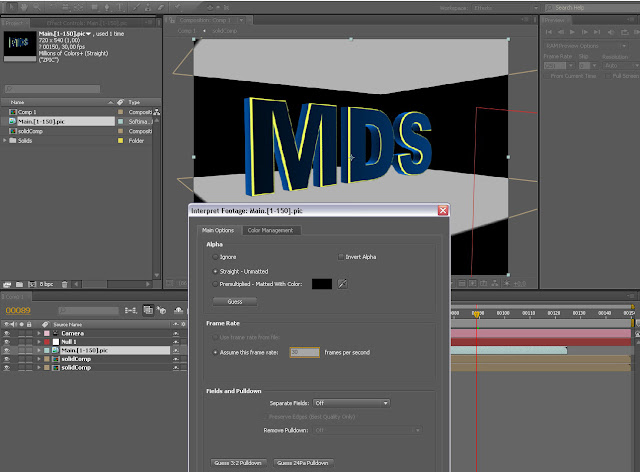The image size is (640, 472).
Task: Open the Preview Resolution dropdown
Action: (x=620, y=65)
